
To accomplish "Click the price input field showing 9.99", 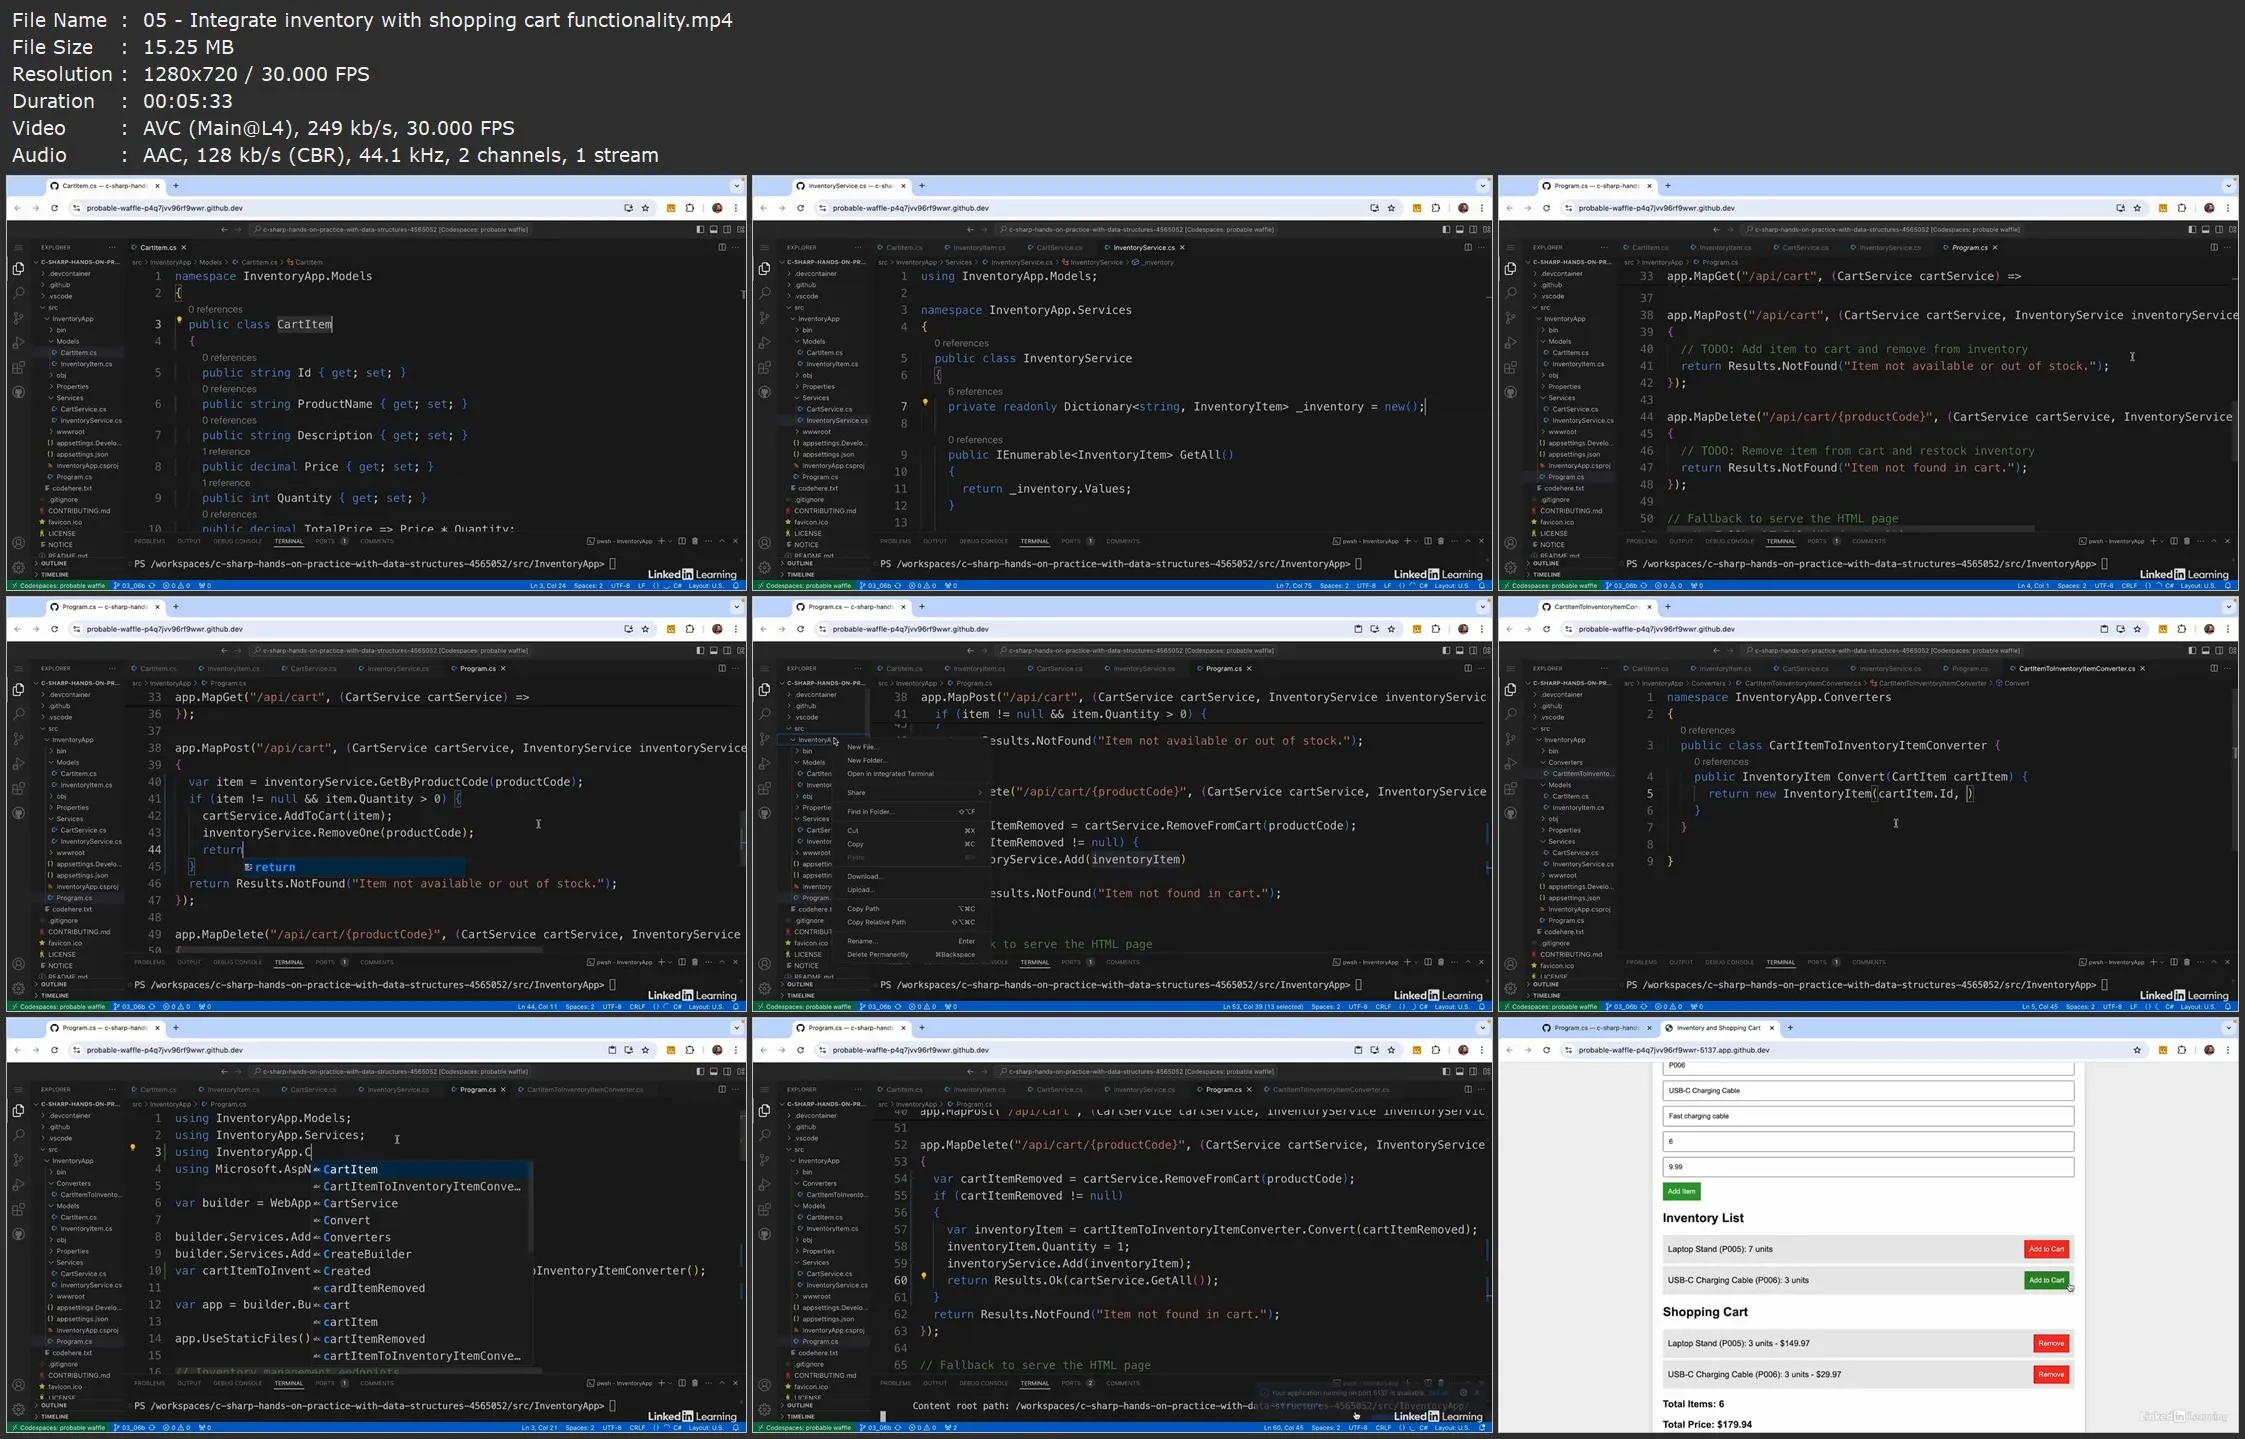I will [x=1867, y=1166].
